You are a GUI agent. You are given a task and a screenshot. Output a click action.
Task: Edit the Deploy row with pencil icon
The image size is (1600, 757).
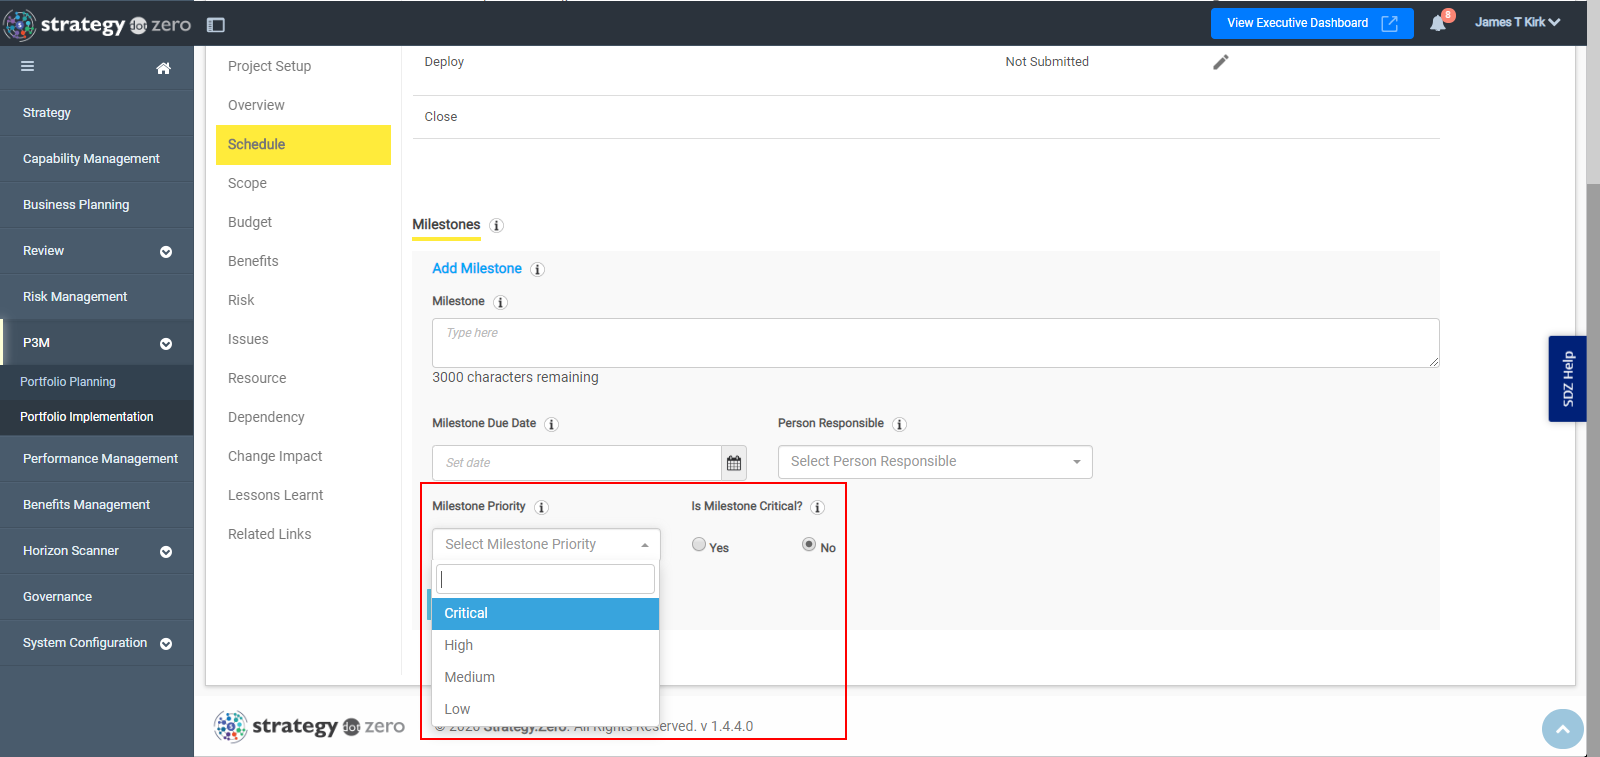tap(1221, 62)
